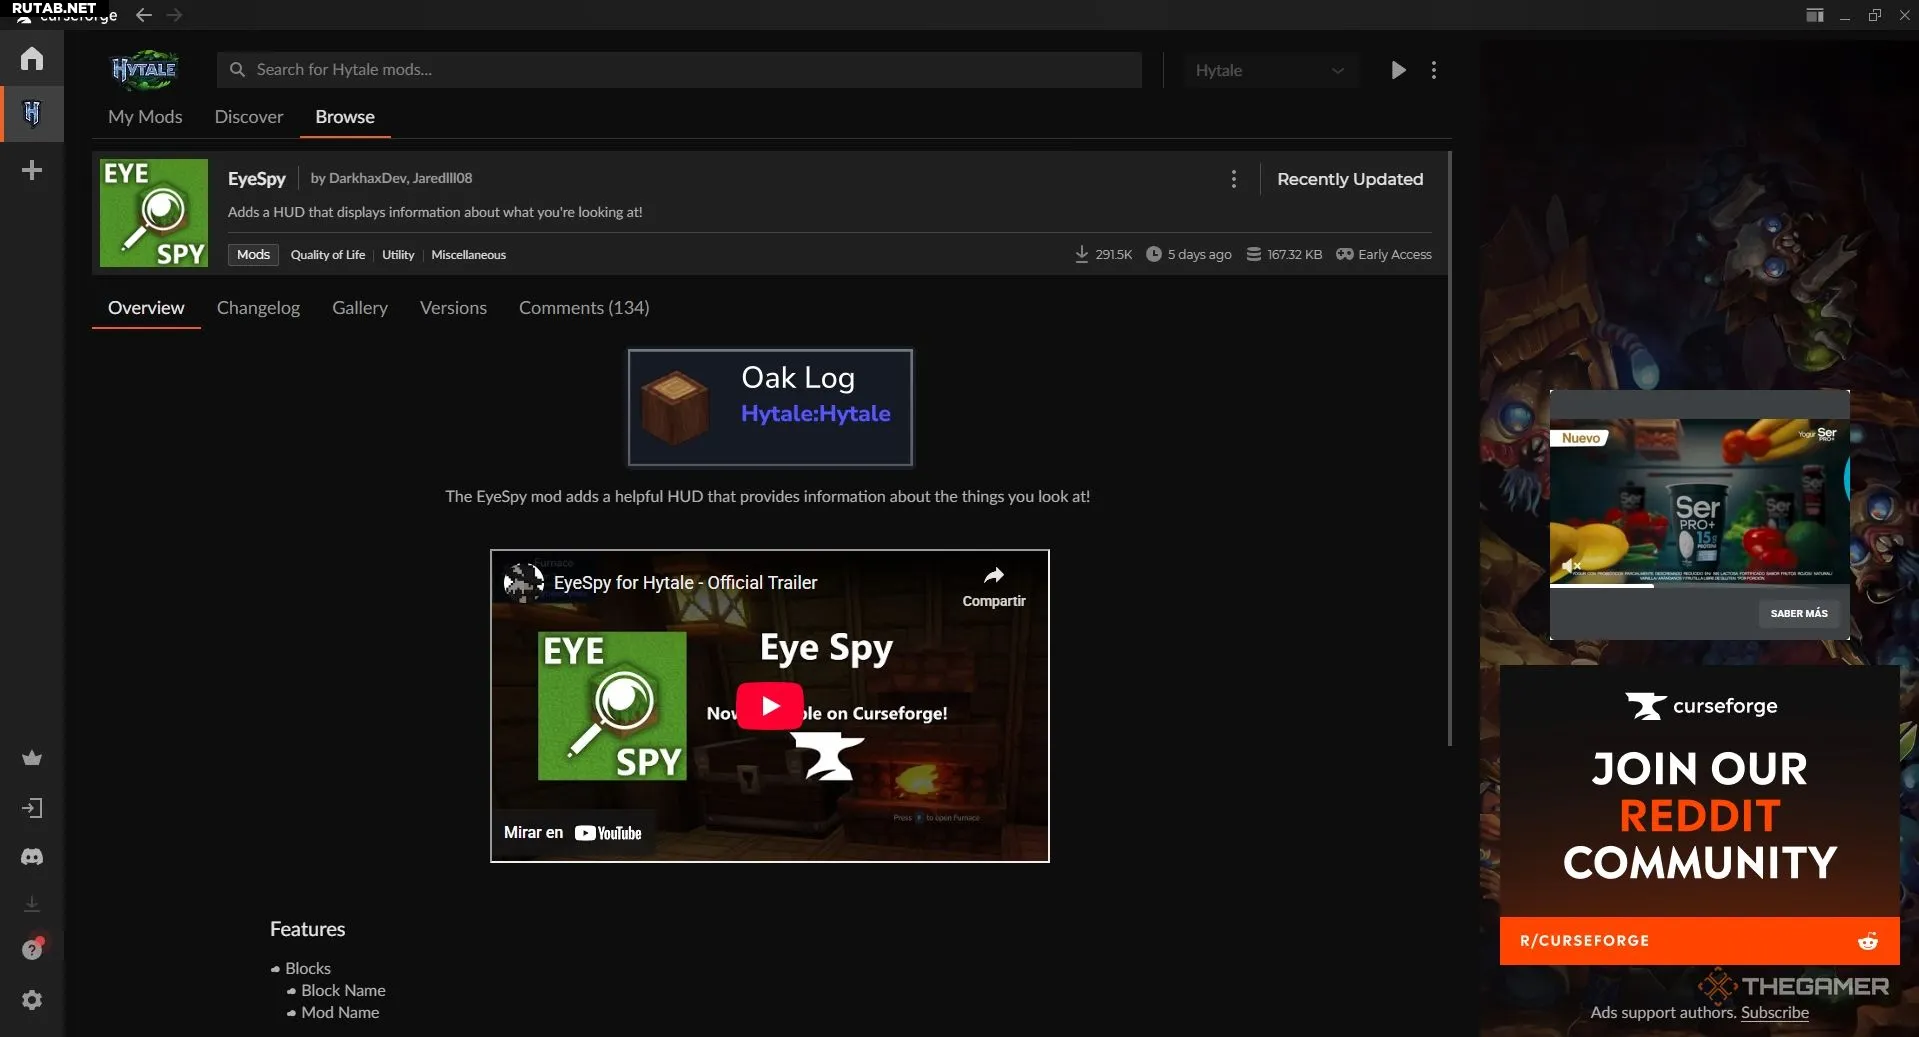Open the settings gear icon
The image size is (1919, 1037).
32,1000
